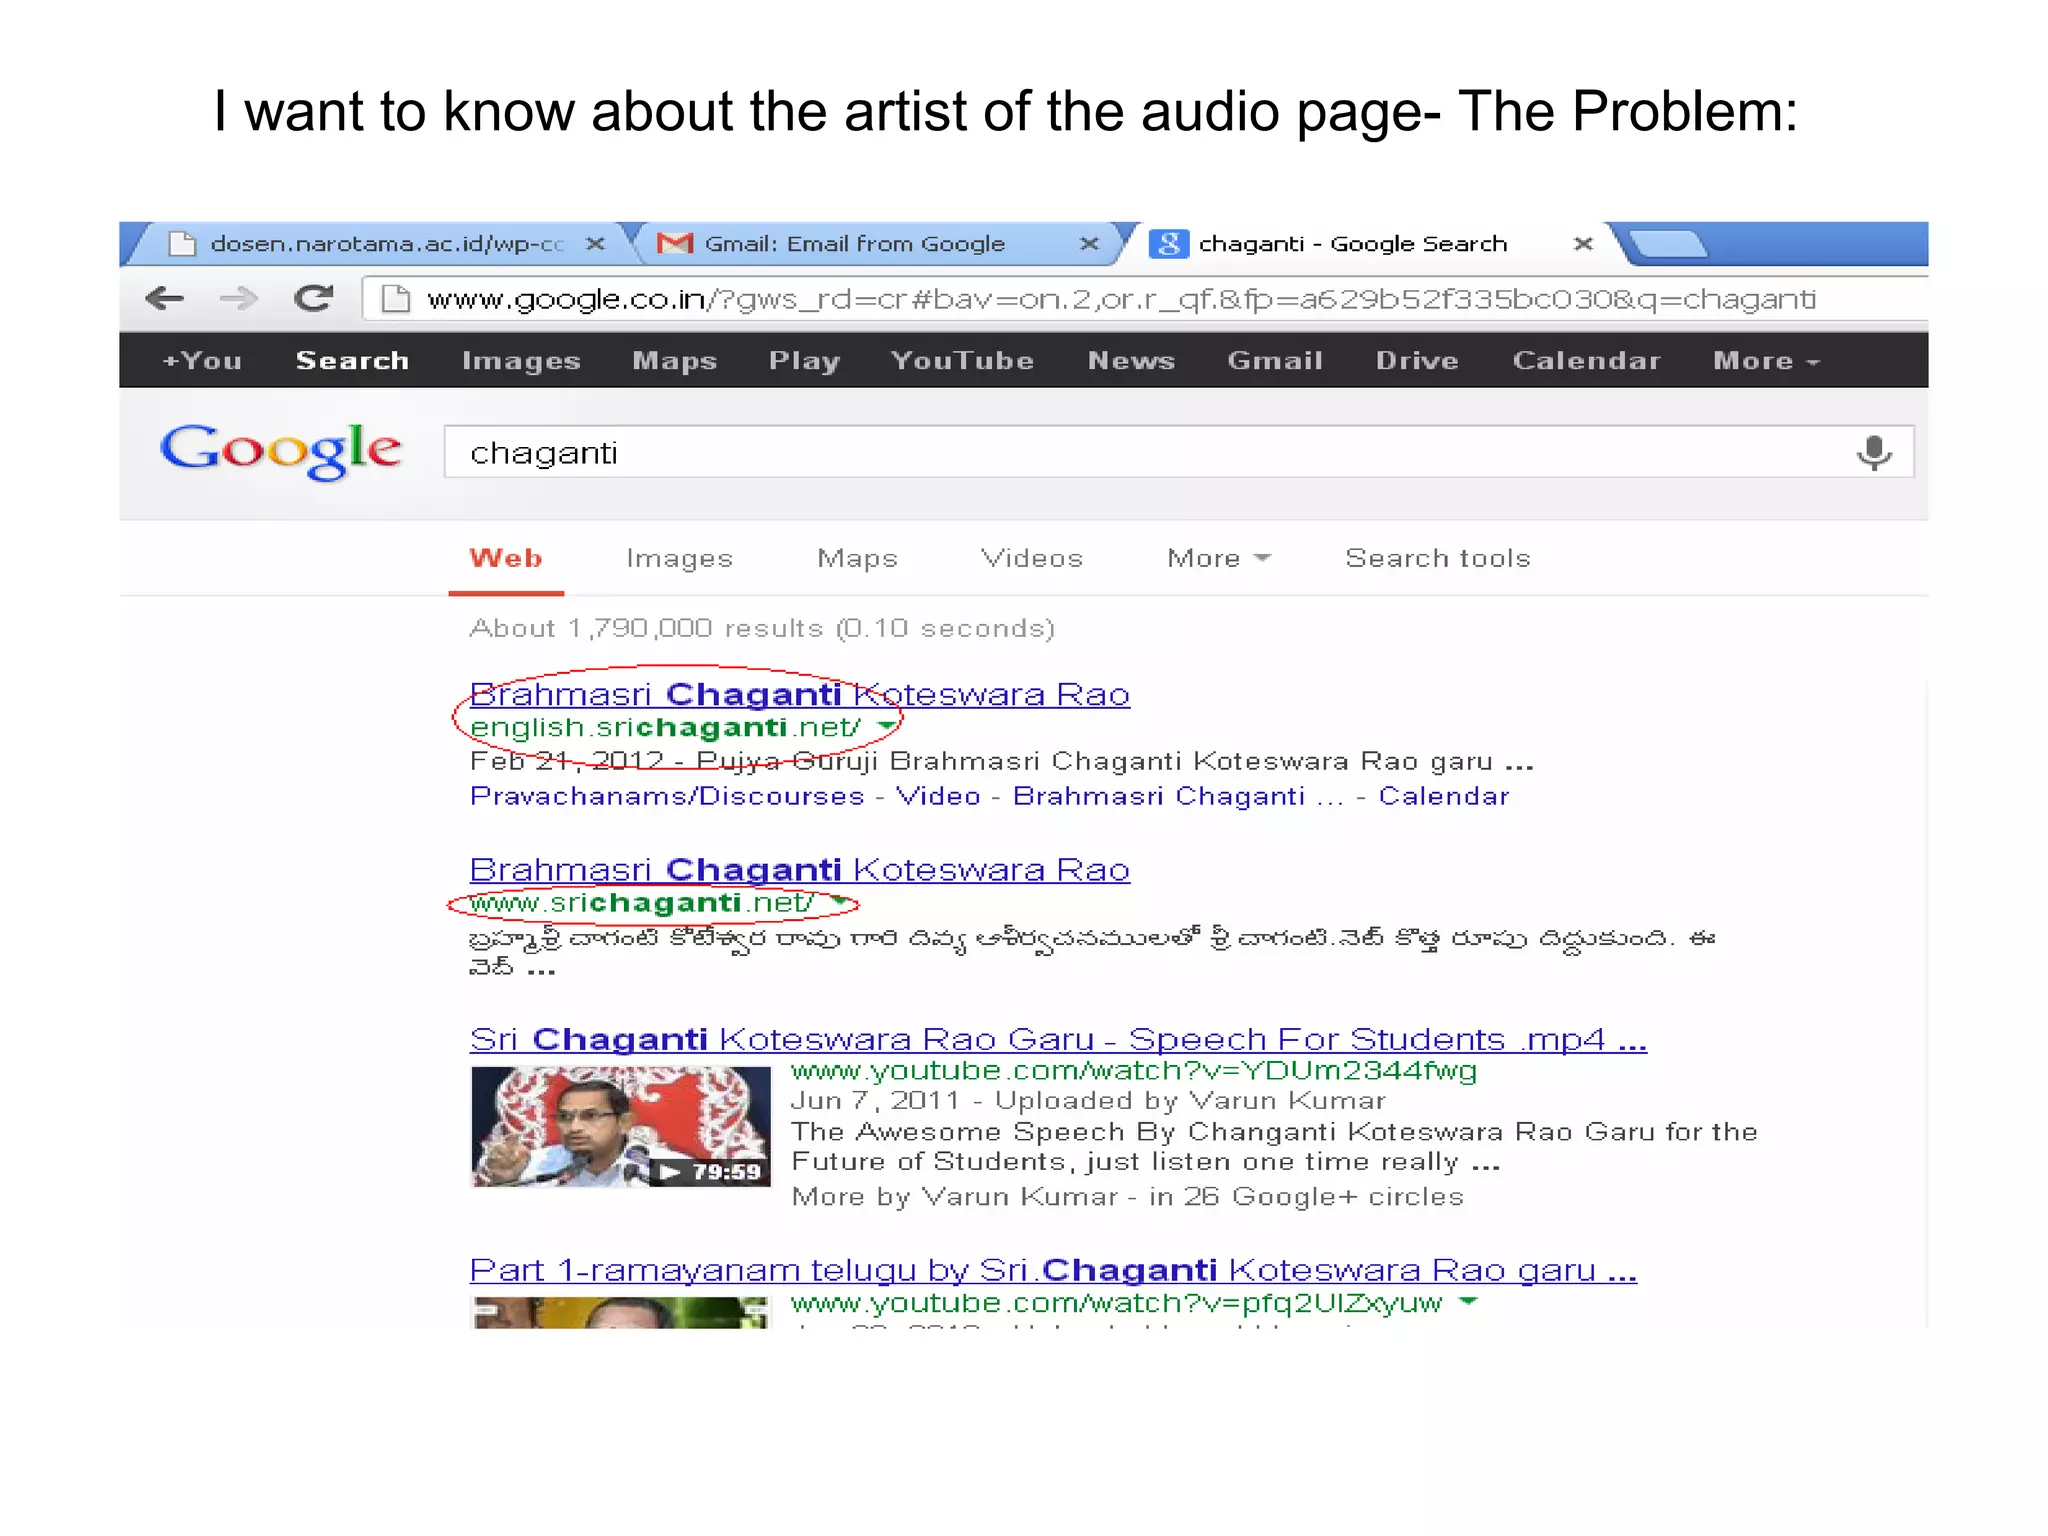The height and width of the screenshot is (1536, 2048).
Task: Open Images in the black navigation bar
Action: pyautogui.click(x=521, y=360)
